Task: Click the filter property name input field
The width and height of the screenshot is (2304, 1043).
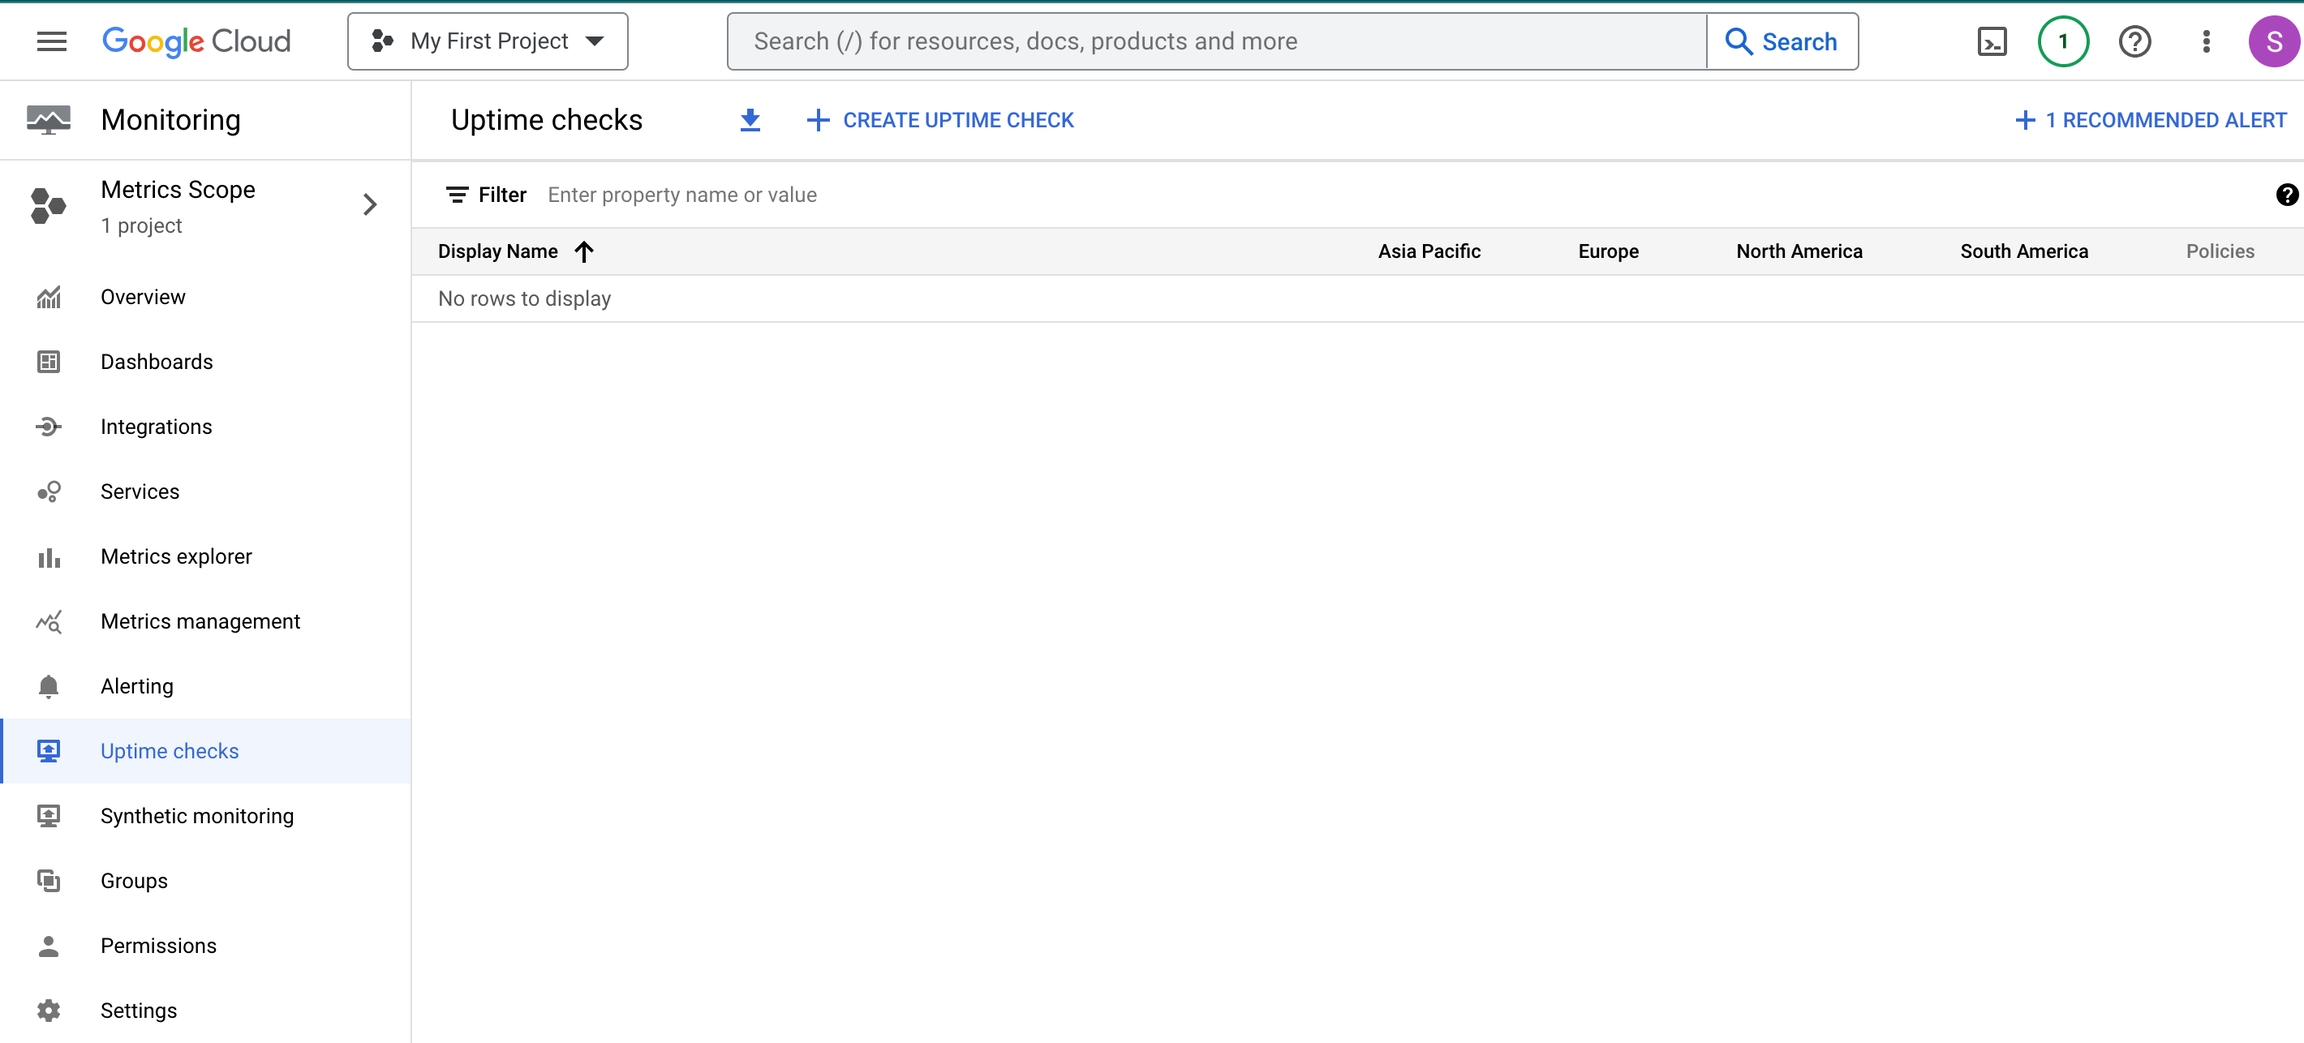Action: click(900, 195)
